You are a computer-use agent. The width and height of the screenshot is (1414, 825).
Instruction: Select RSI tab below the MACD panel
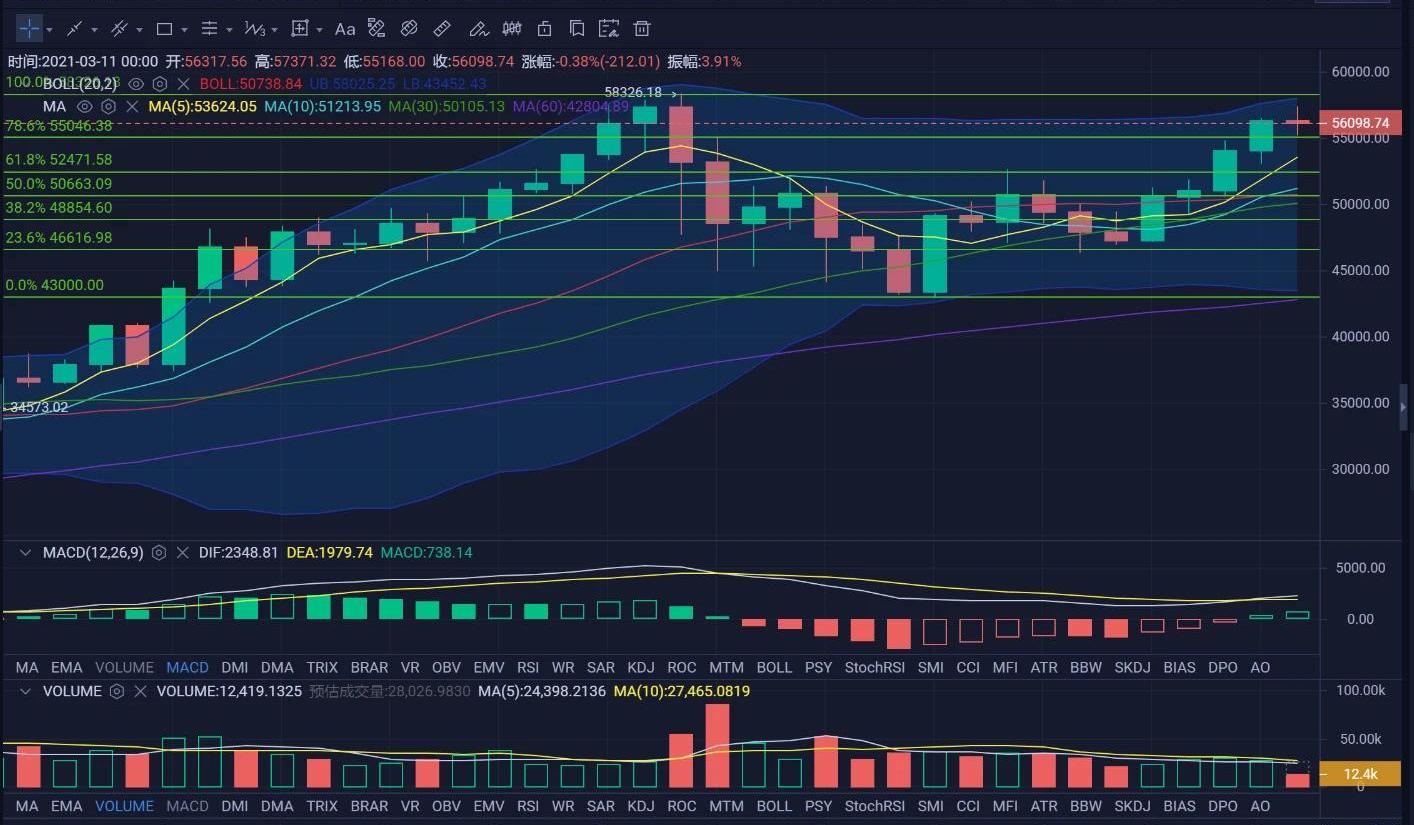527,667
